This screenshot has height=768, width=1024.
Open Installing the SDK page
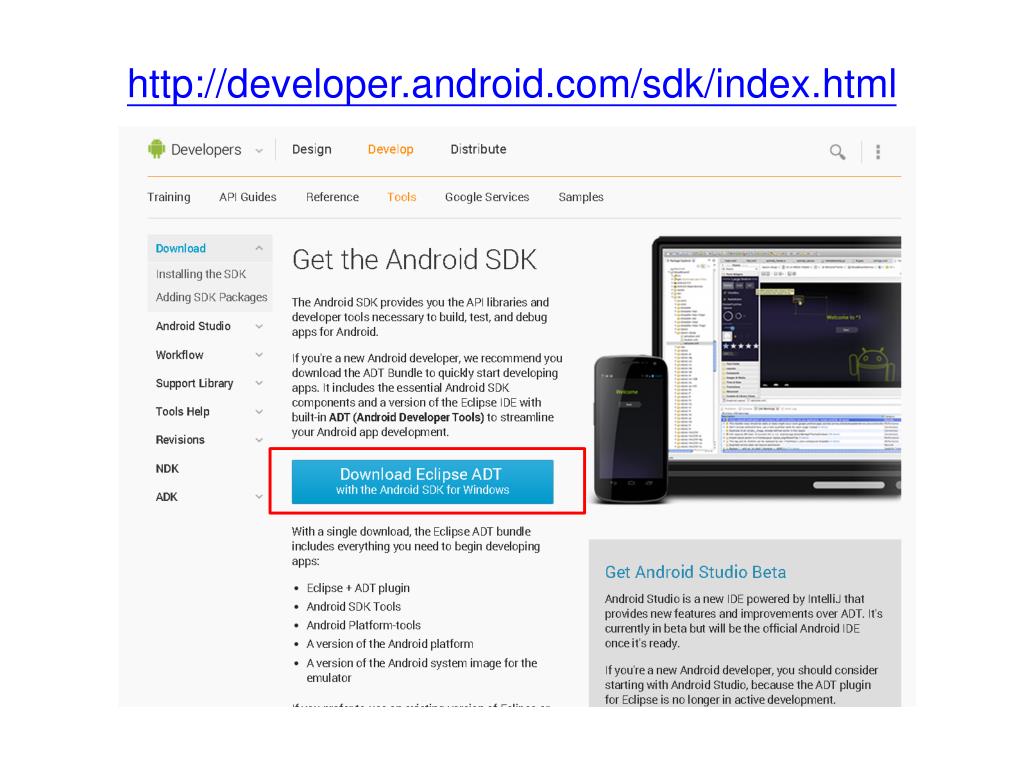pyautogui.click(x=200, y=274)
